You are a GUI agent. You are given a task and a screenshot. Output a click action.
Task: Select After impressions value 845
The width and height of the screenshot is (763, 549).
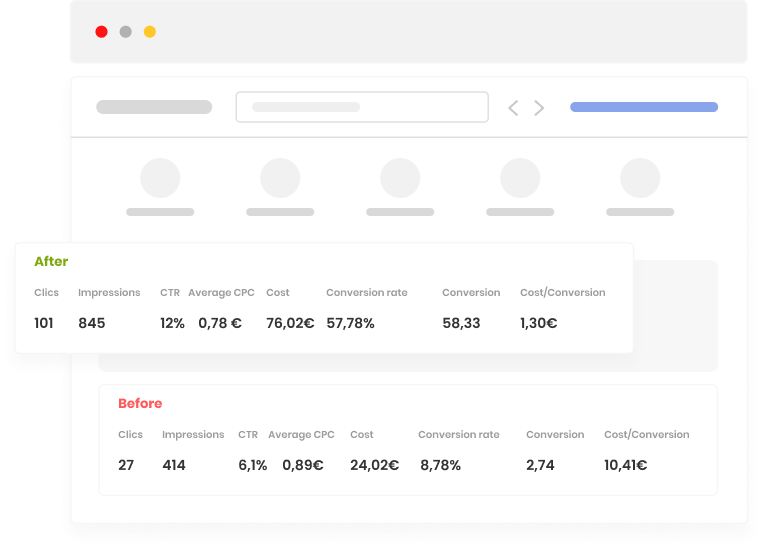tap(91, 323)
